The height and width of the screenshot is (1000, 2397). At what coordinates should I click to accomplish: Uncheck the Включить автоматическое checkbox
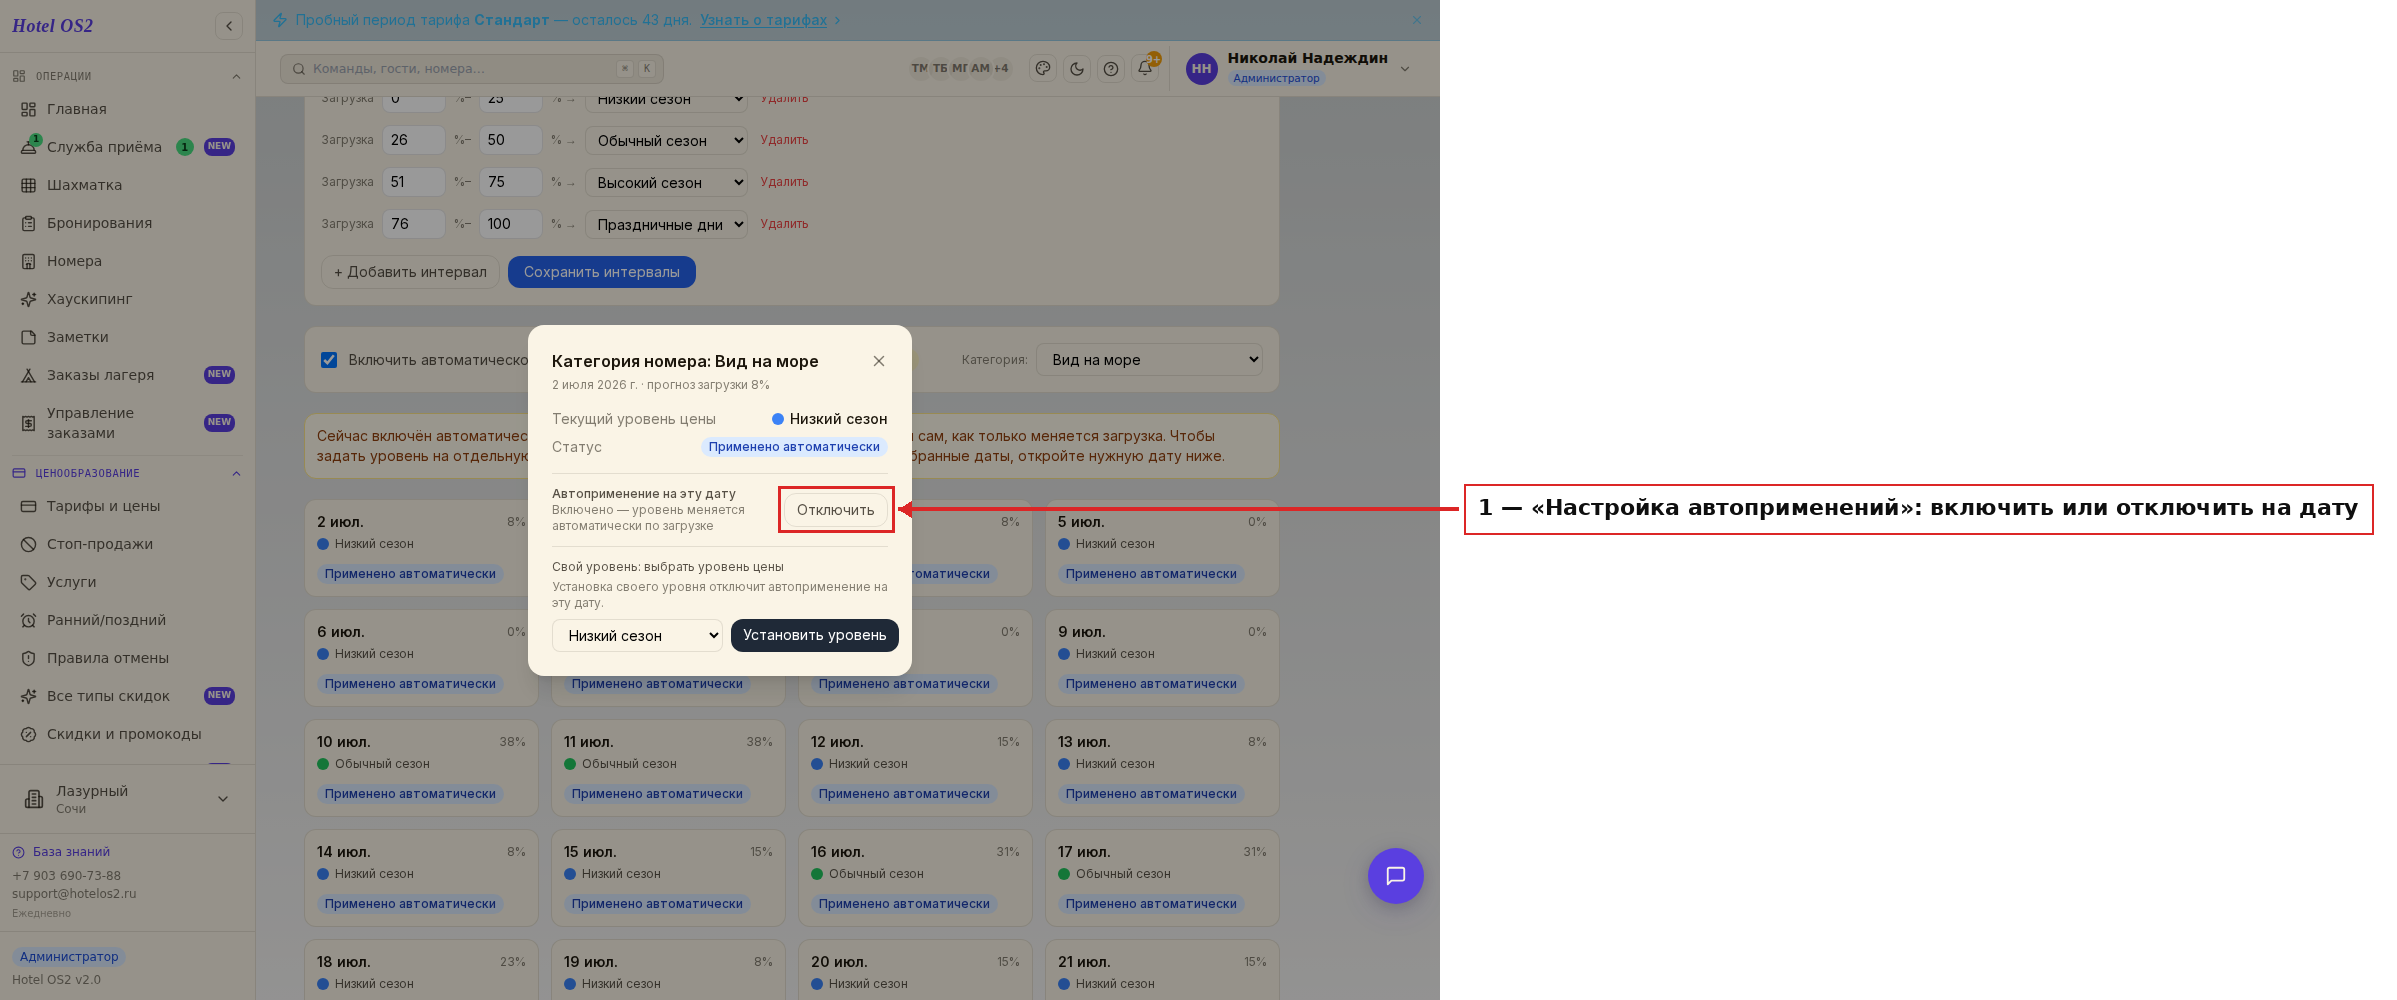point(329,360)
